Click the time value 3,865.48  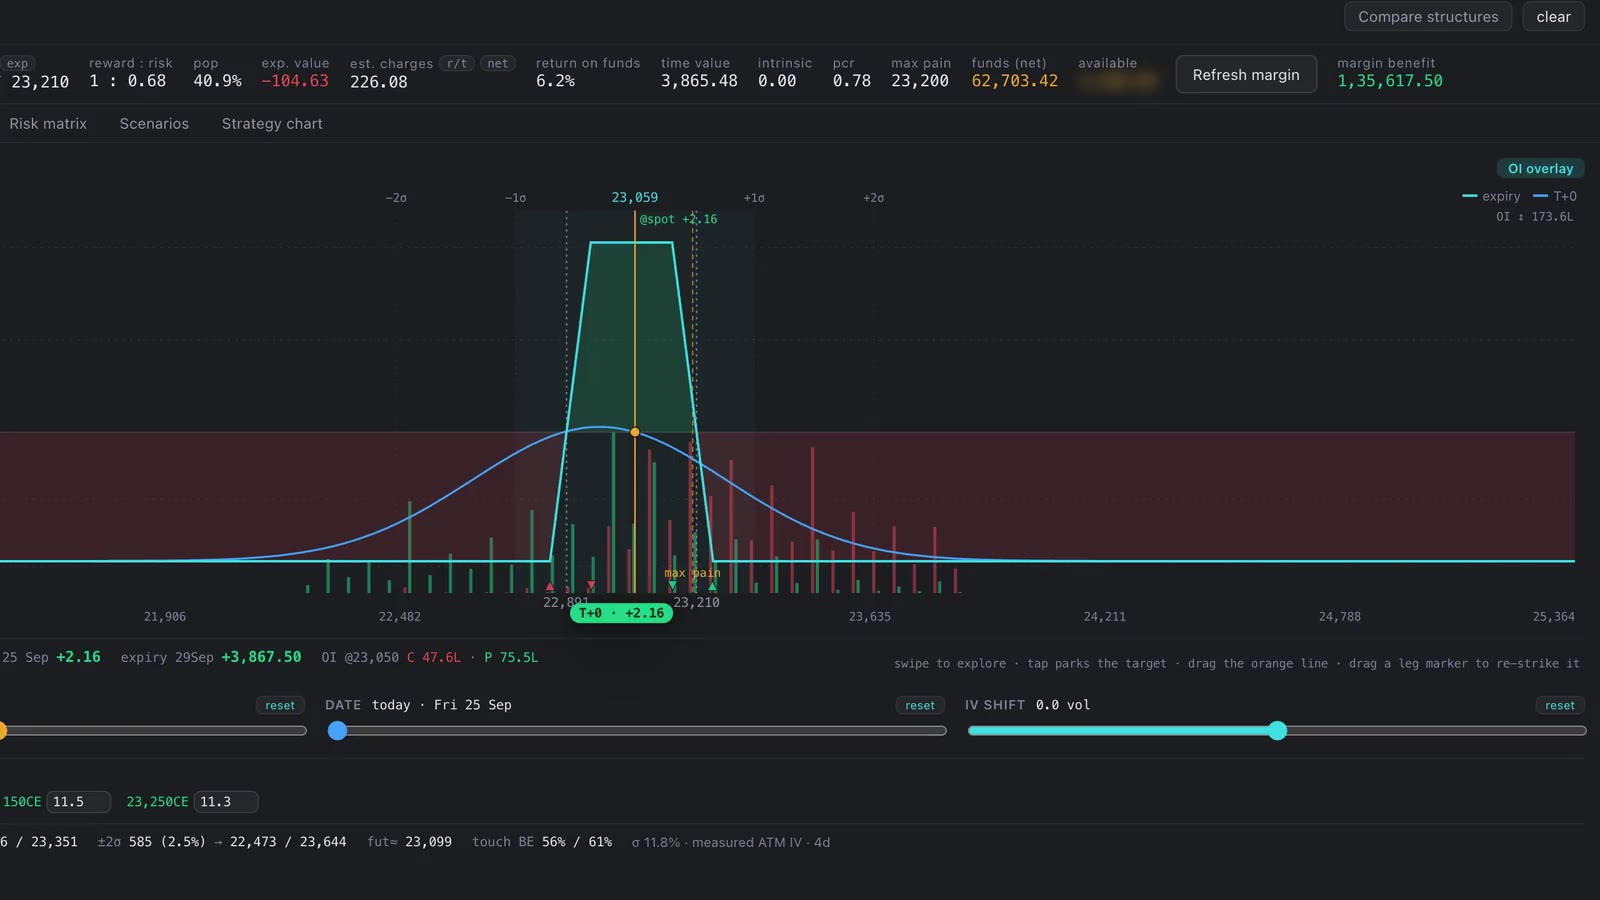(699, 81)
